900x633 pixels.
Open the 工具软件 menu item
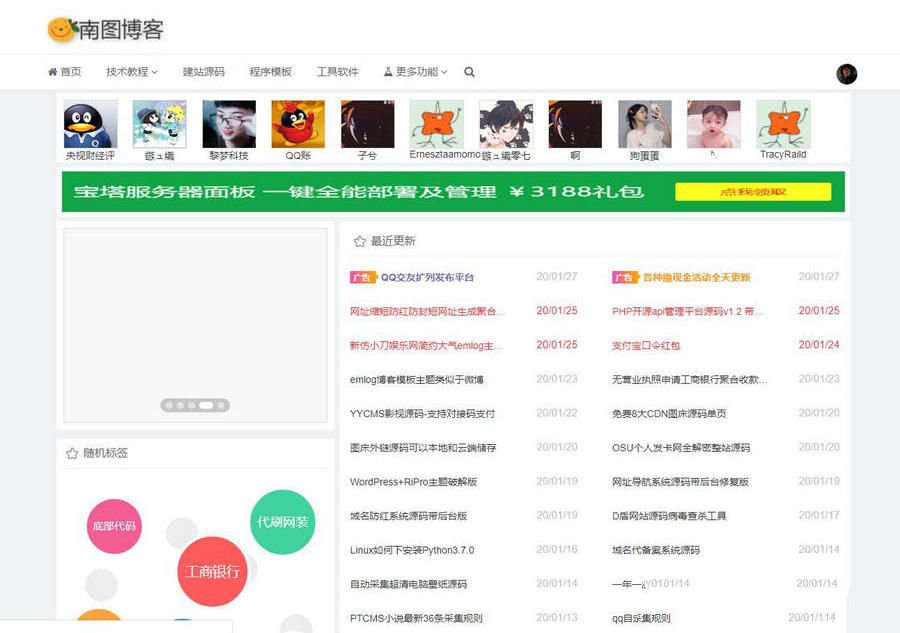pyautogui.click(x=338, y=72)
